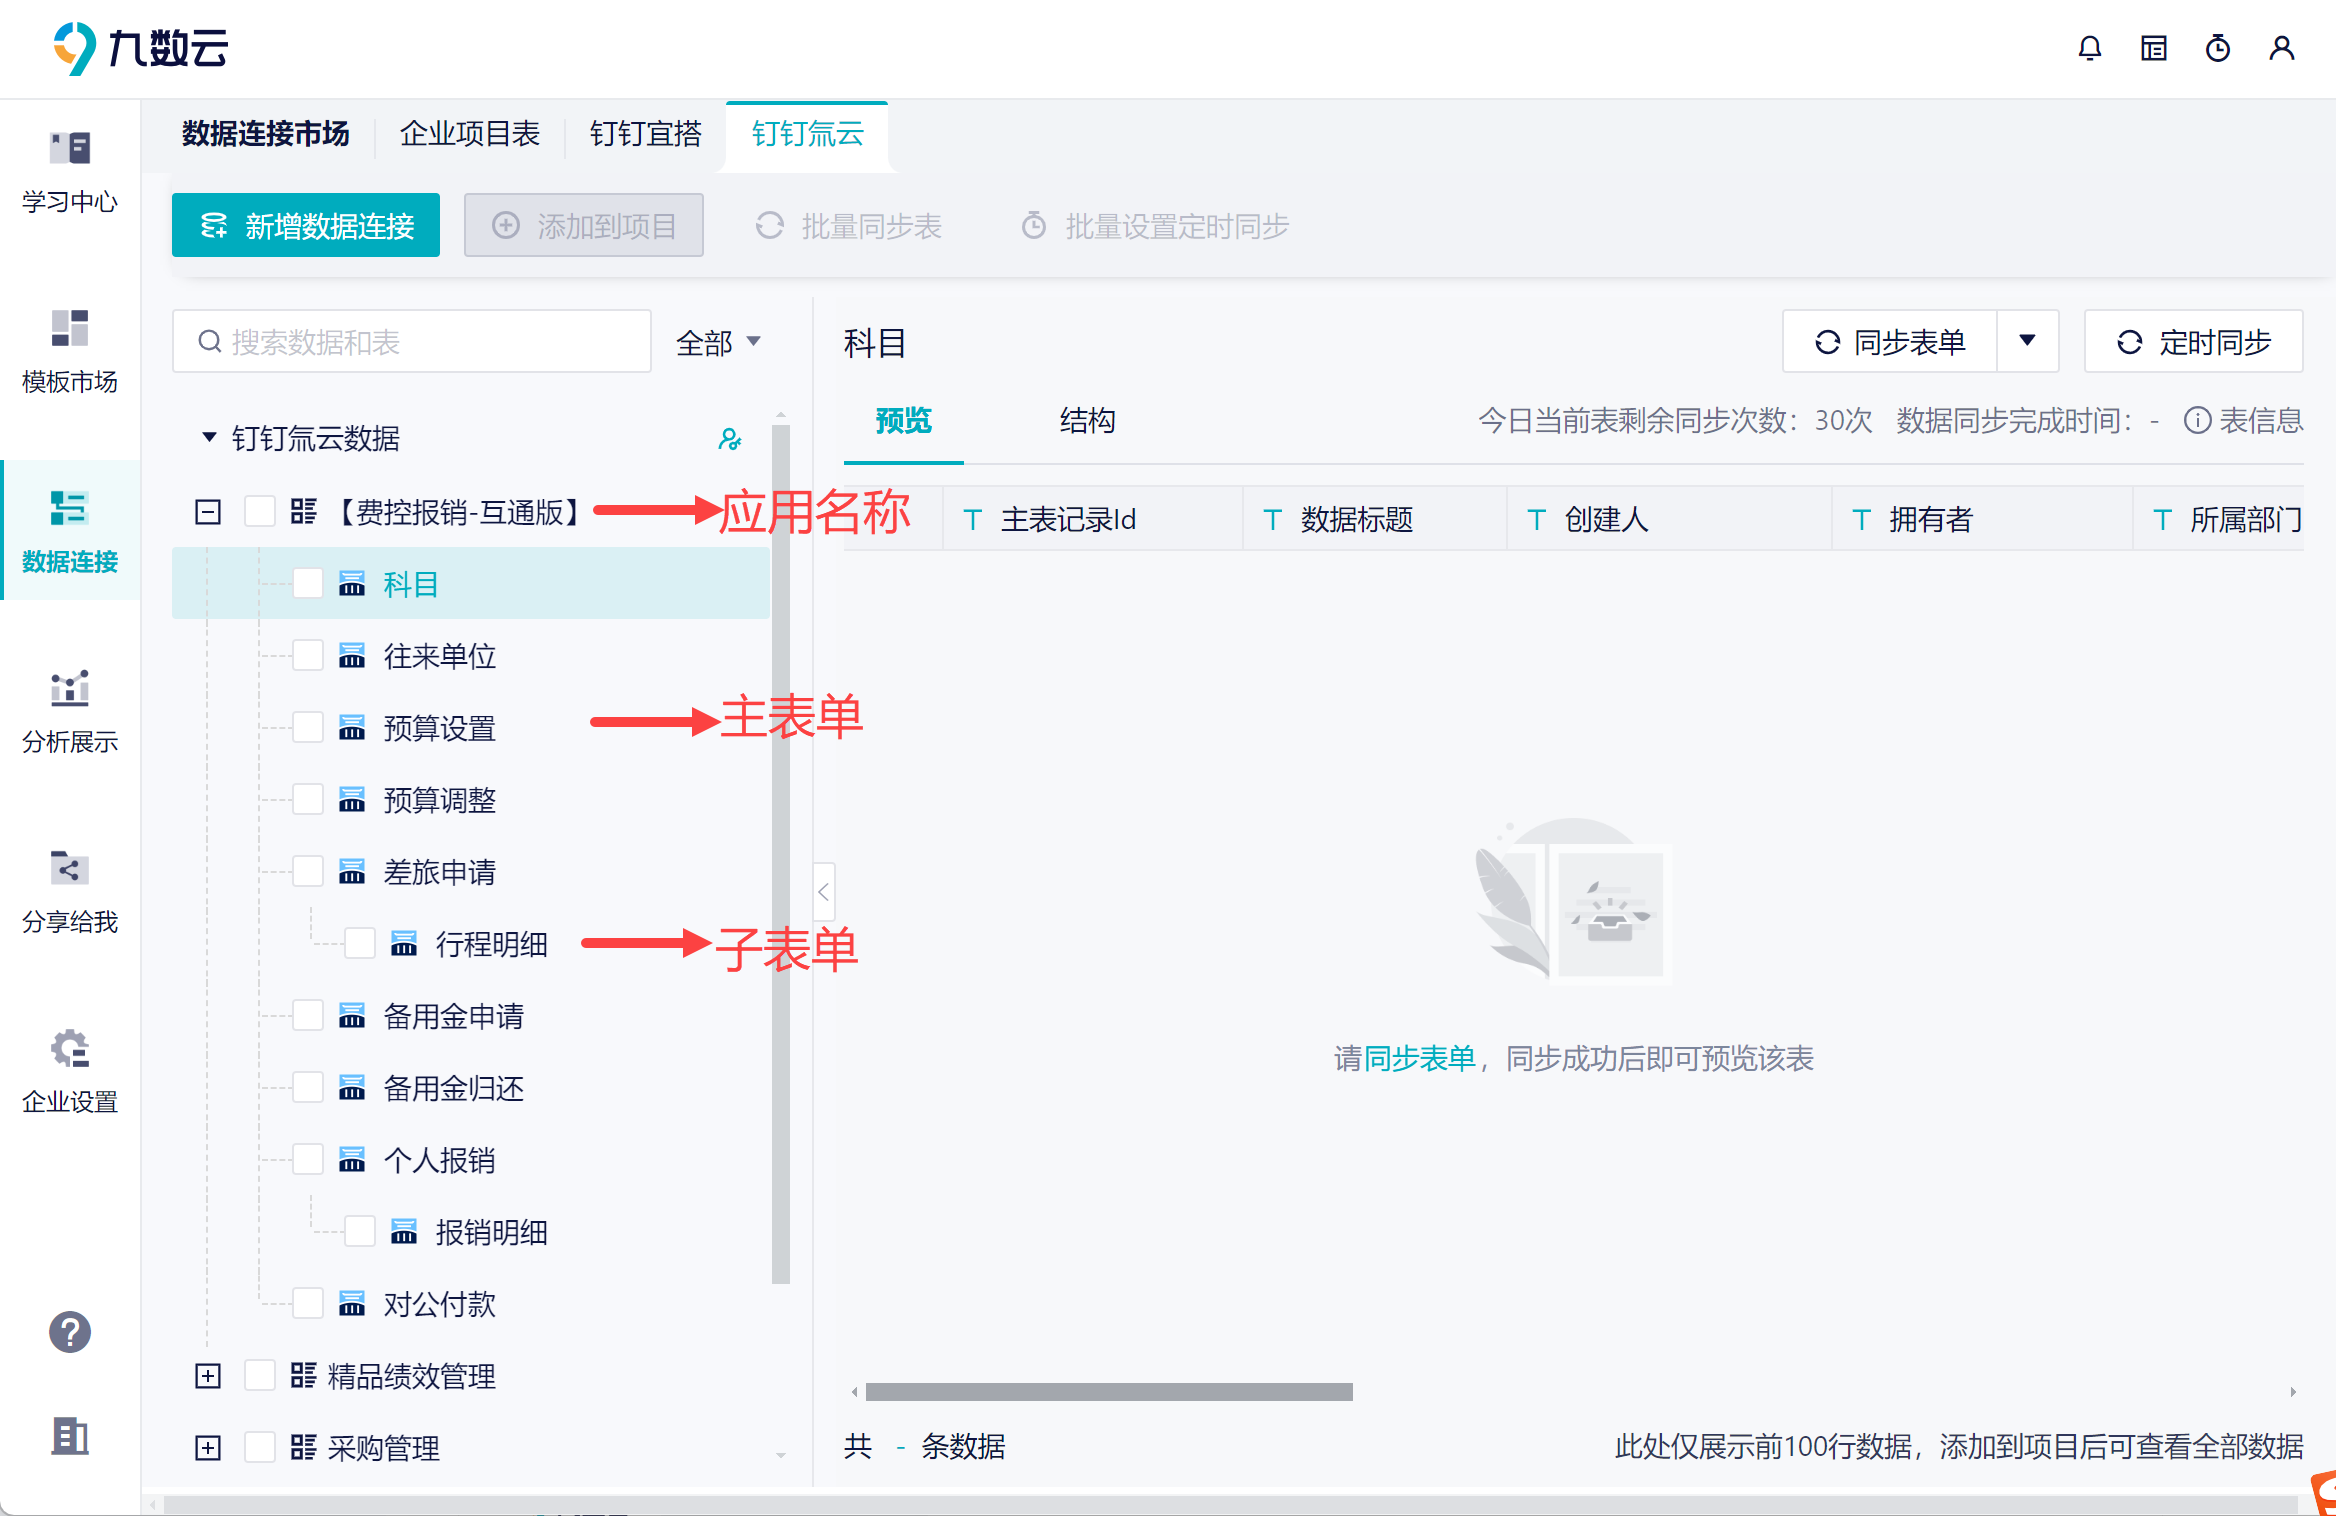Check the 往来单位 checkbox

308,656
